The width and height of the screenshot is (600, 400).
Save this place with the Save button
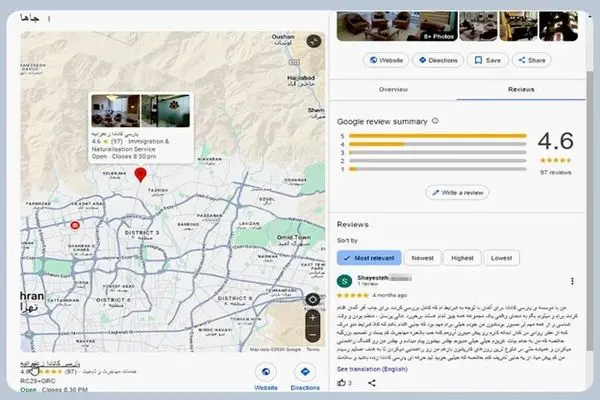[x=487, y=60]
